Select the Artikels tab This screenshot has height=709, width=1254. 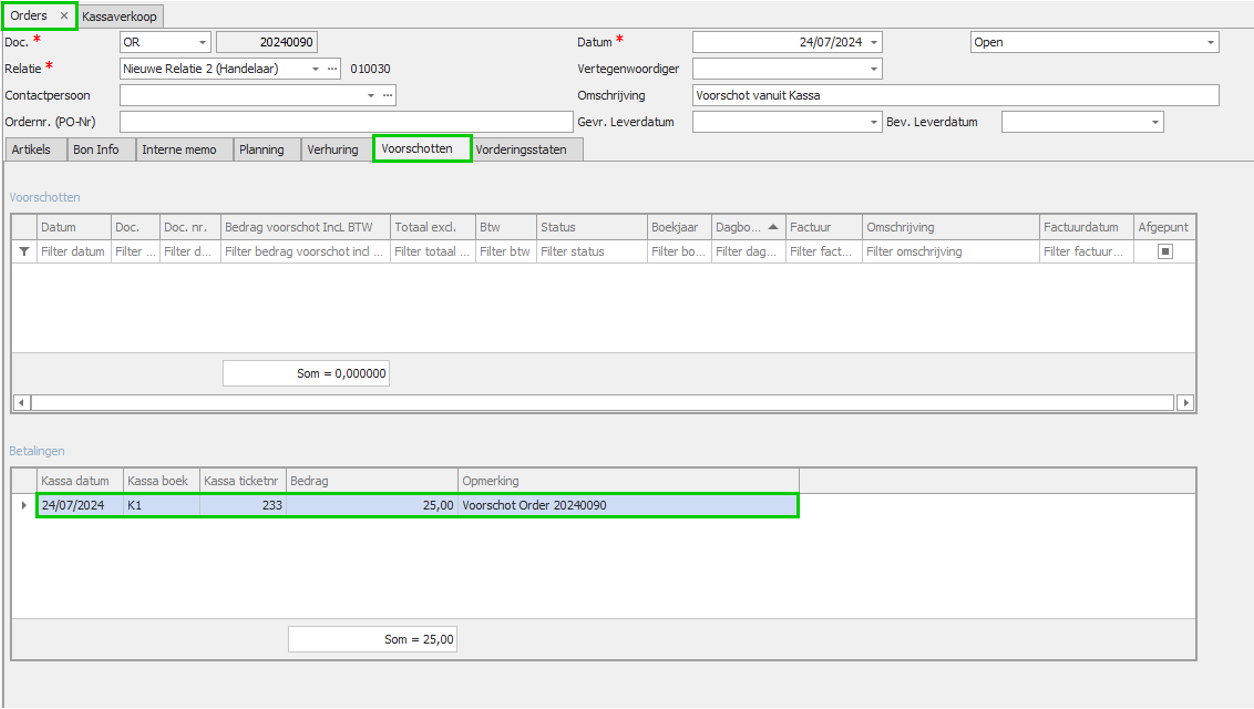(x=31, y=149)
